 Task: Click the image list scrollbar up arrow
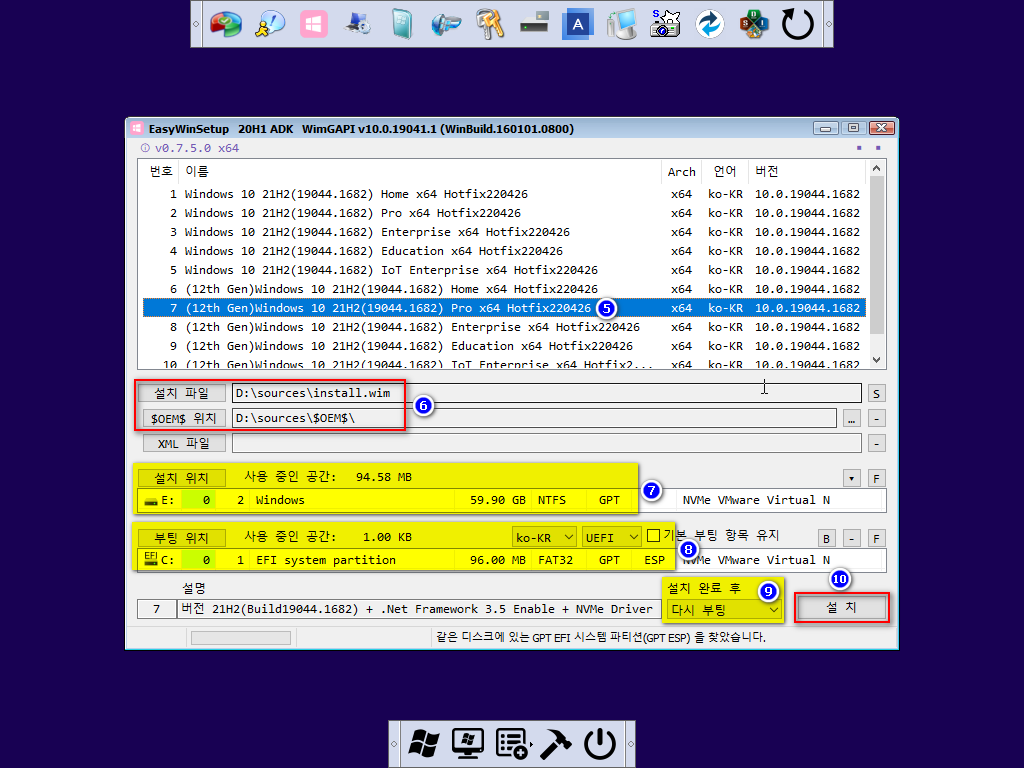(876, 168)
